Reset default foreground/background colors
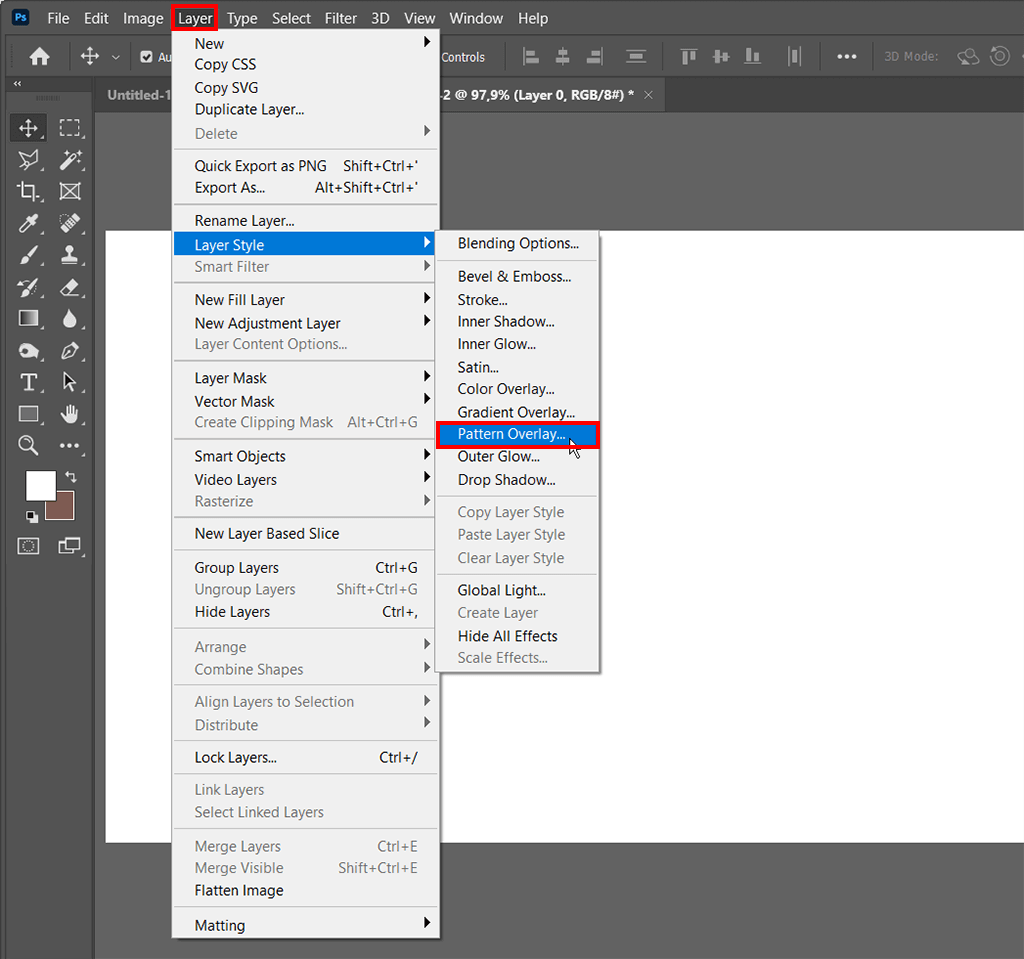Screen dimensions: 1024x959 (x=31, y=517)
